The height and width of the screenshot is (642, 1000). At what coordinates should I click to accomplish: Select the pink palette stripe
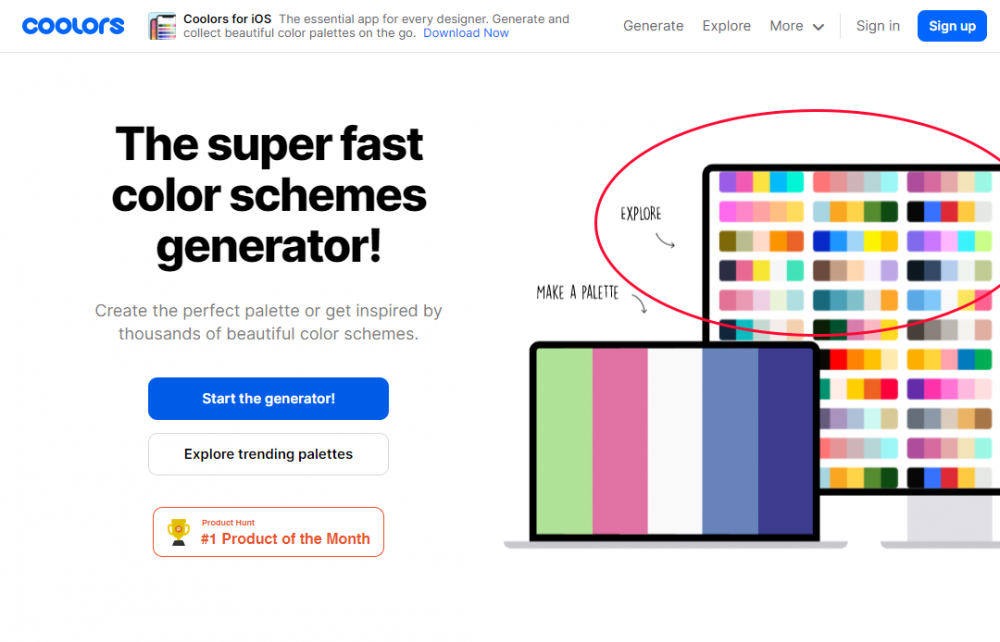620,440
